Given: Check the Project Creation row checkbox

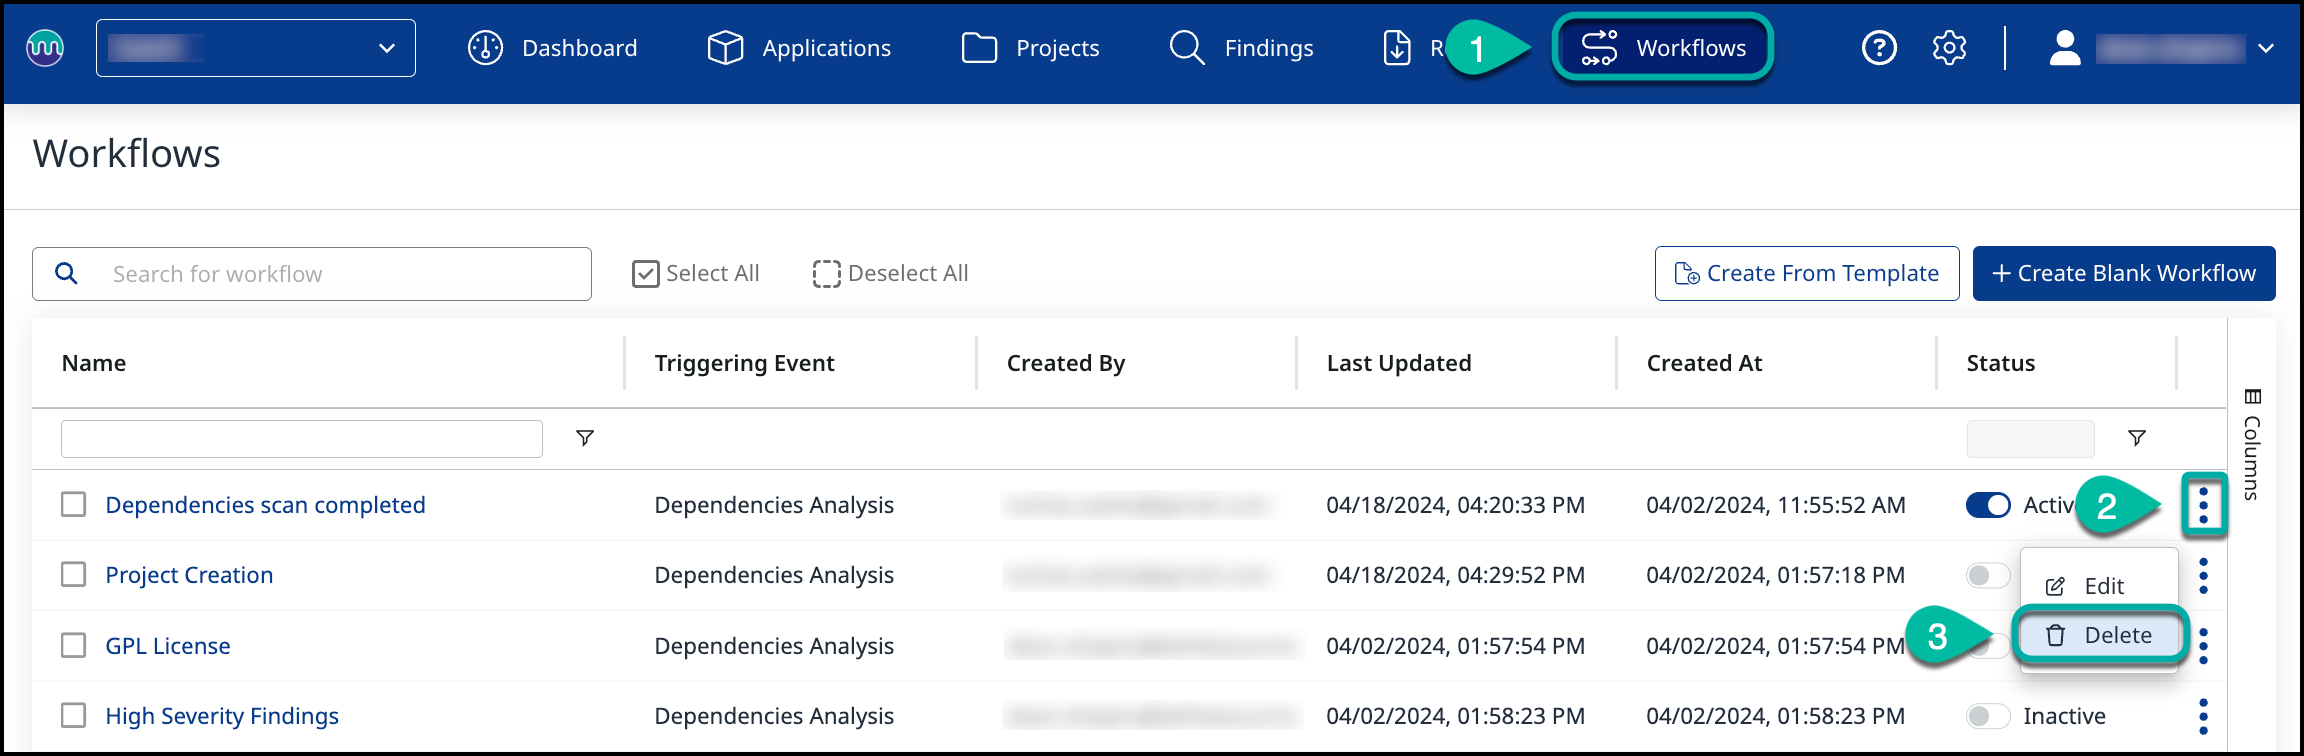Looking at the screenshot, I should 74,575.
